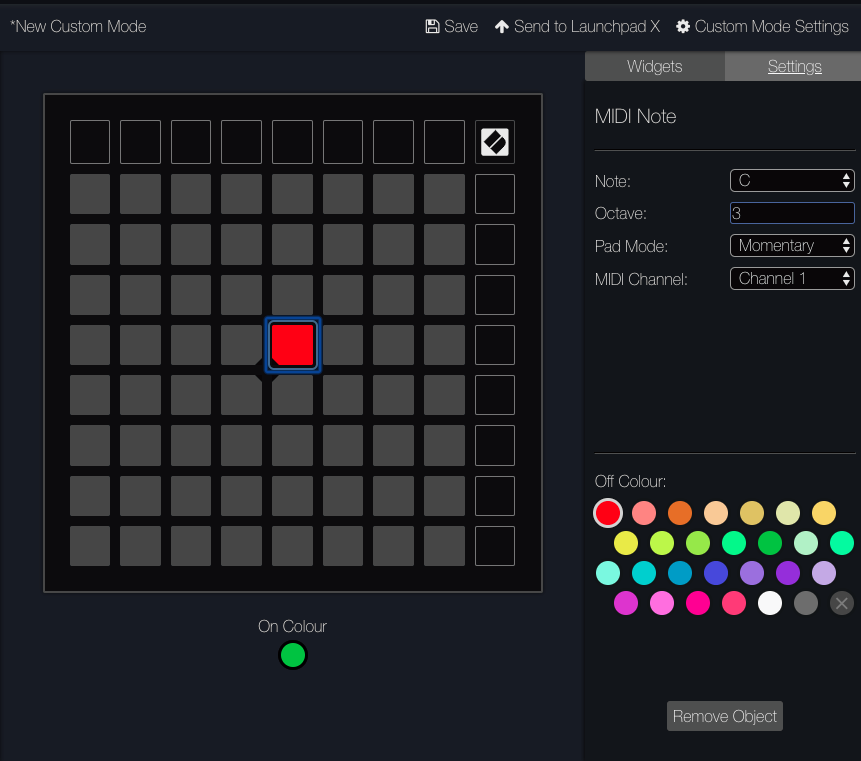Click the upload arrow Send to Launchpad X
The width and height of the screenshot is (861, 761).
[501, 26]
